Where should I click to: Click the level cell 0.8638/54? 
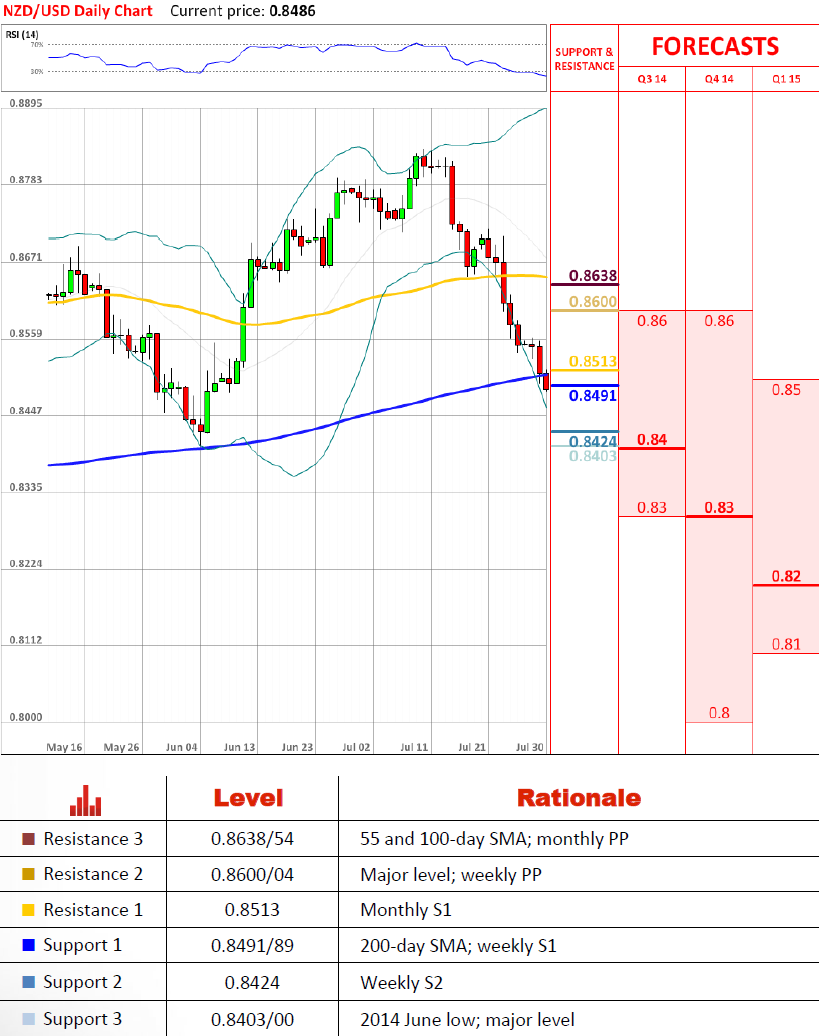click(x=252, y=839)
